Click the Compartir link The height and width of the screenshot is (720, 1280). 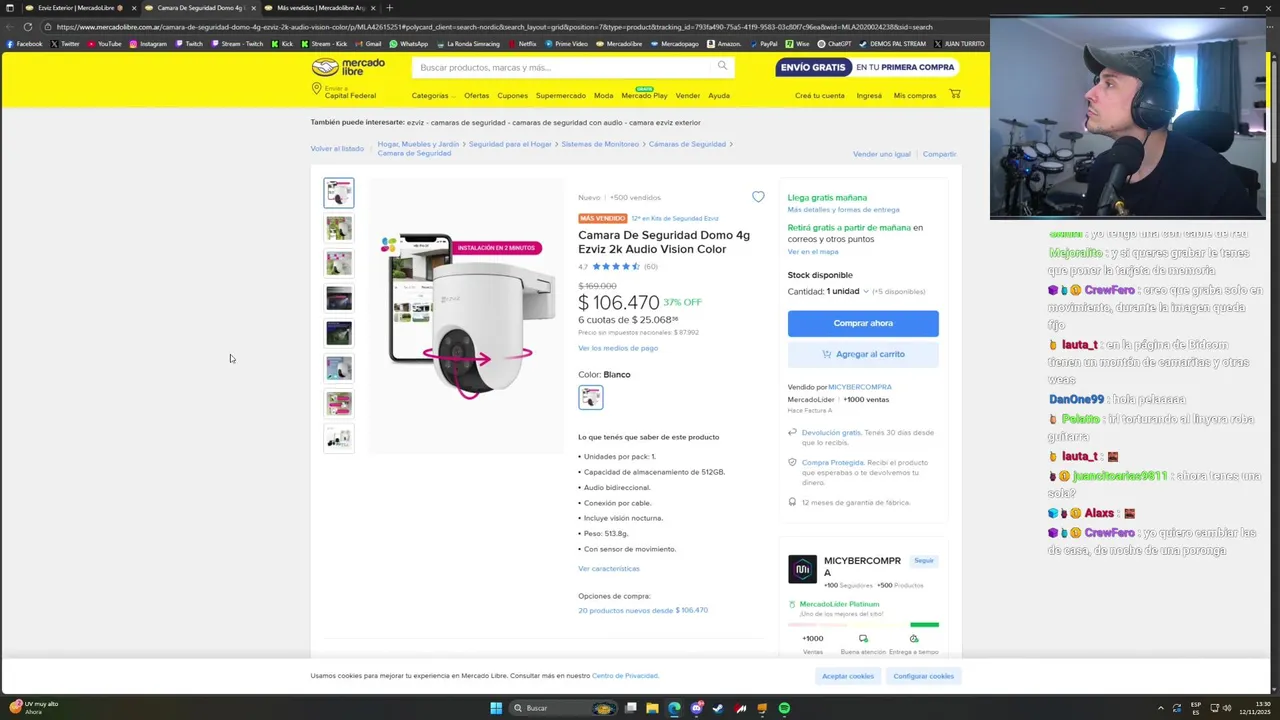coord(939,154)
